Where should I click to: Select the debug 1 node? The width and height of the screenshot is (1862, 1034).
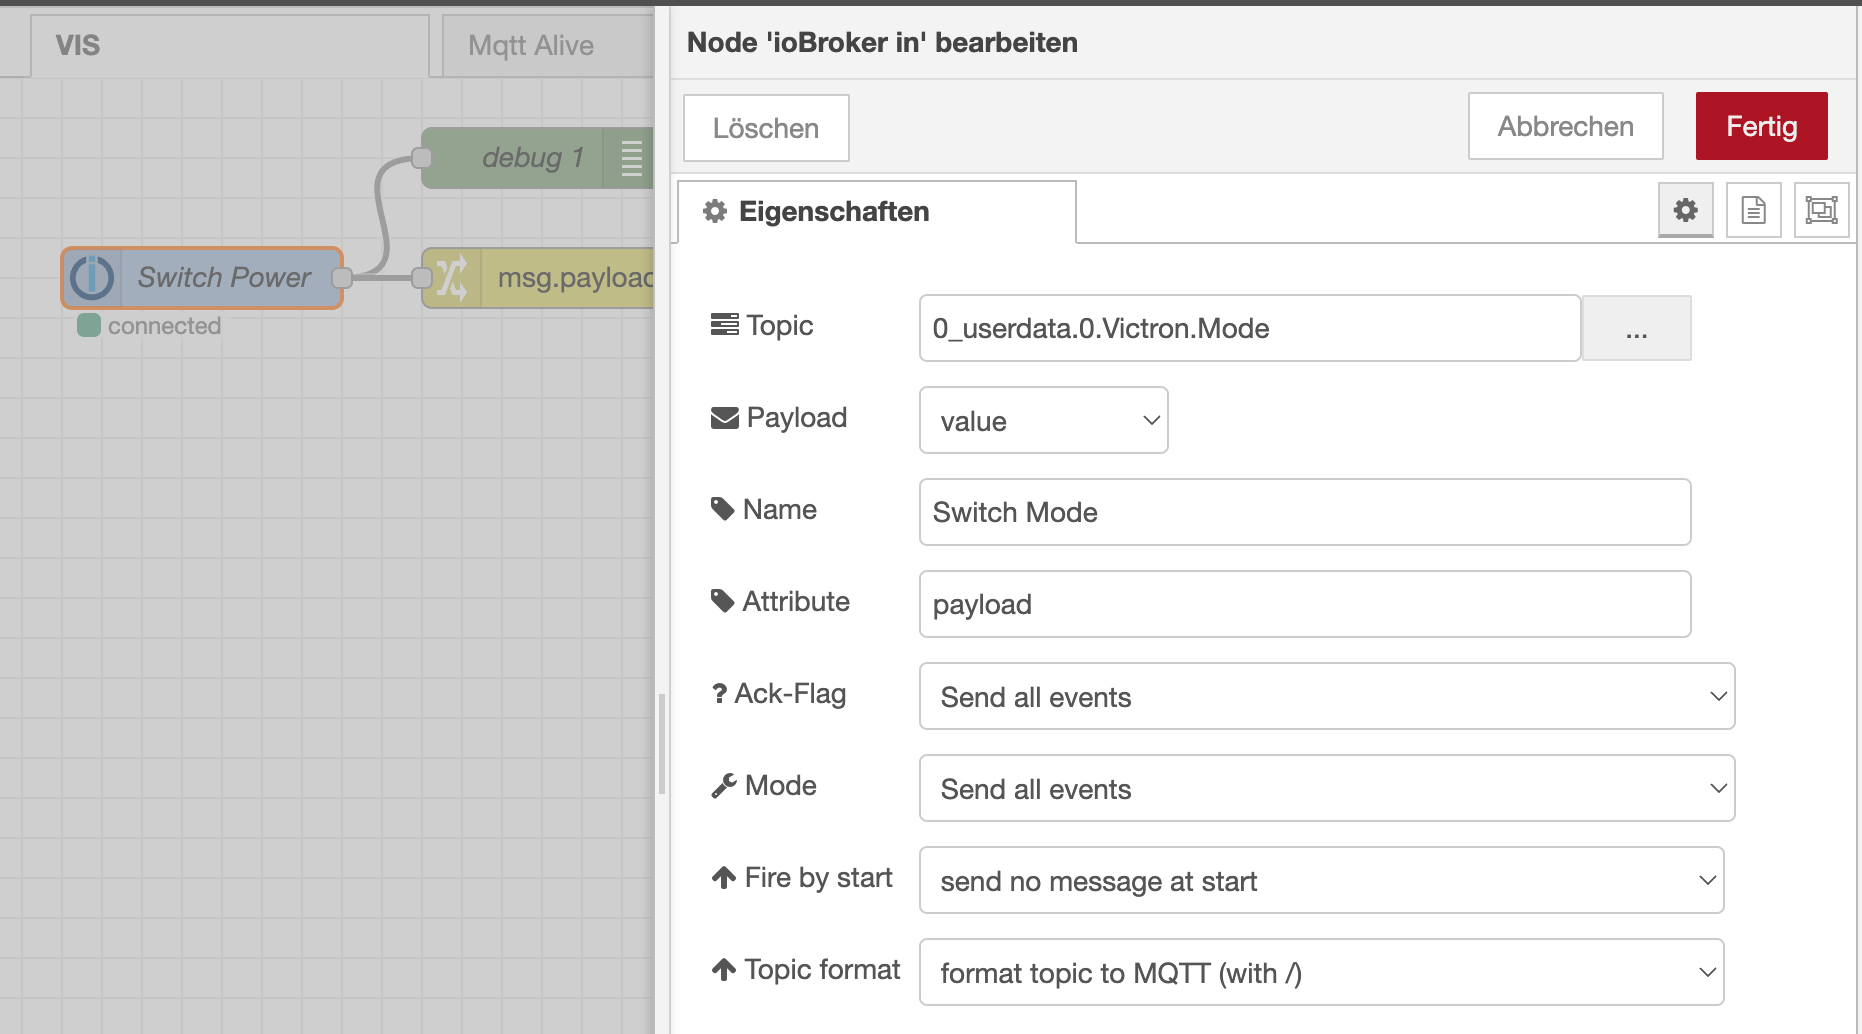point(537,158)
